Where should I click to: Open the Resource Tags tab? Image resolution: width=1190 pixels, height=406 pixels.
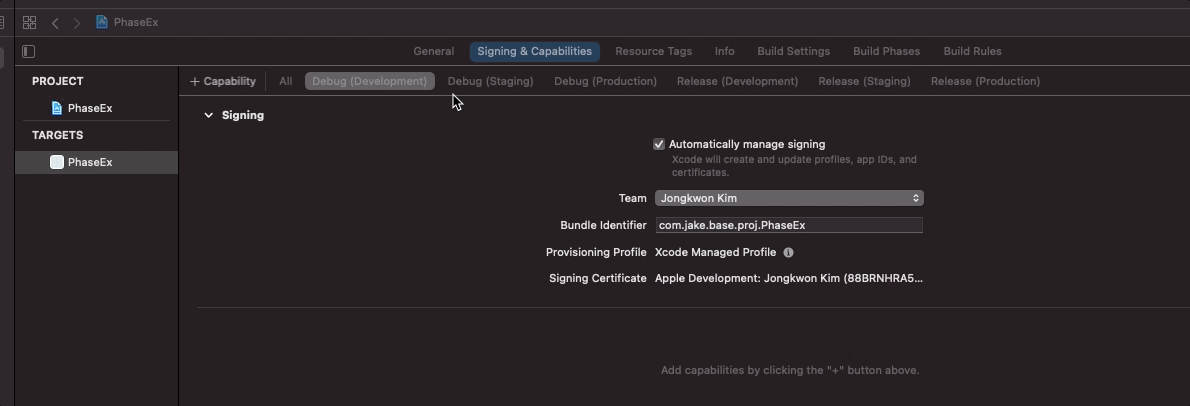pos(653,52)
